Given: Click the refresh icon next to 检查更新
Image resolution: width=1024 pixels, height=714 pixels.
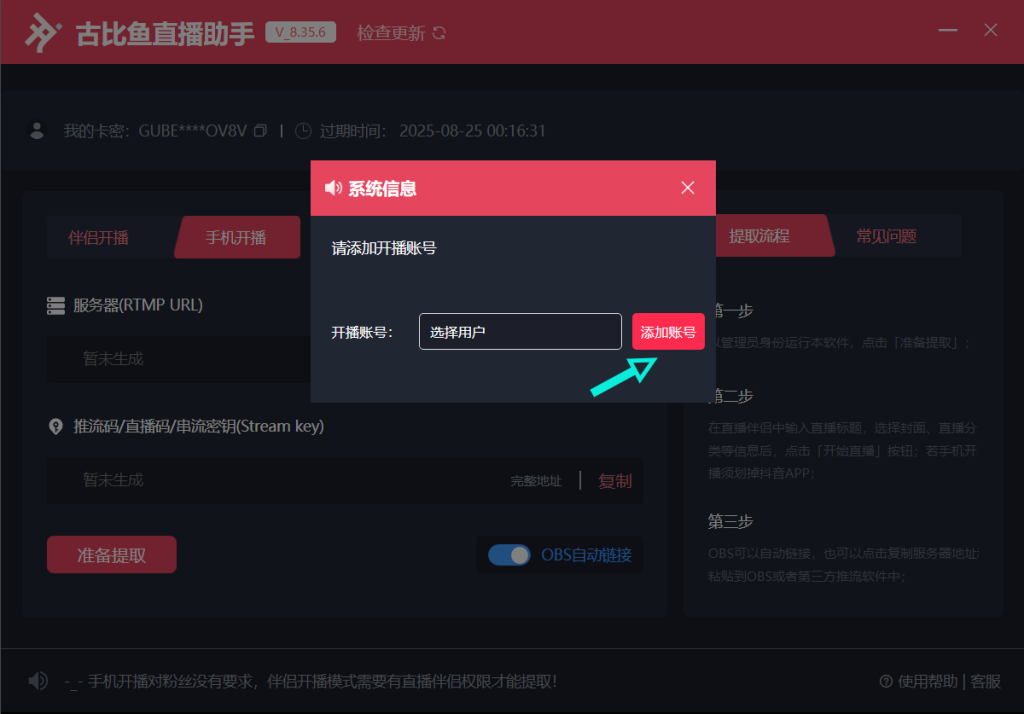Looking at the screenshot, I should 439,33.
